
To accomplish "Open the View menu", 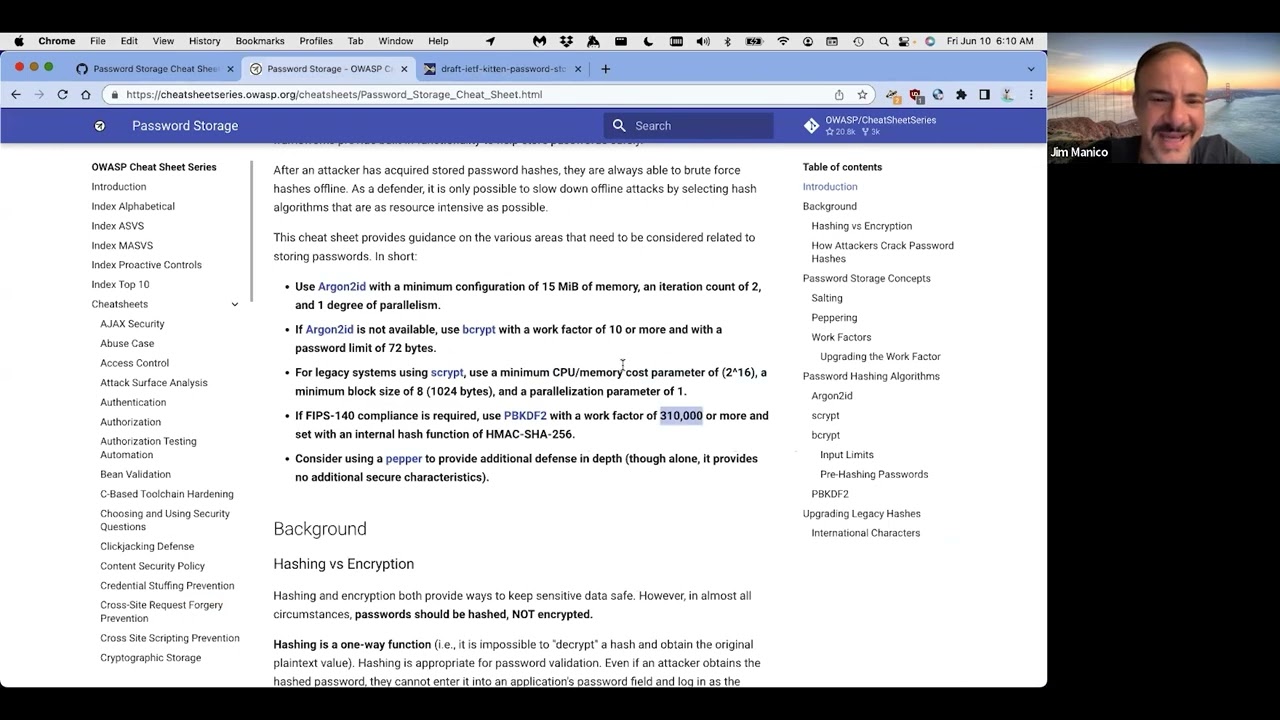I will (163, 41).
